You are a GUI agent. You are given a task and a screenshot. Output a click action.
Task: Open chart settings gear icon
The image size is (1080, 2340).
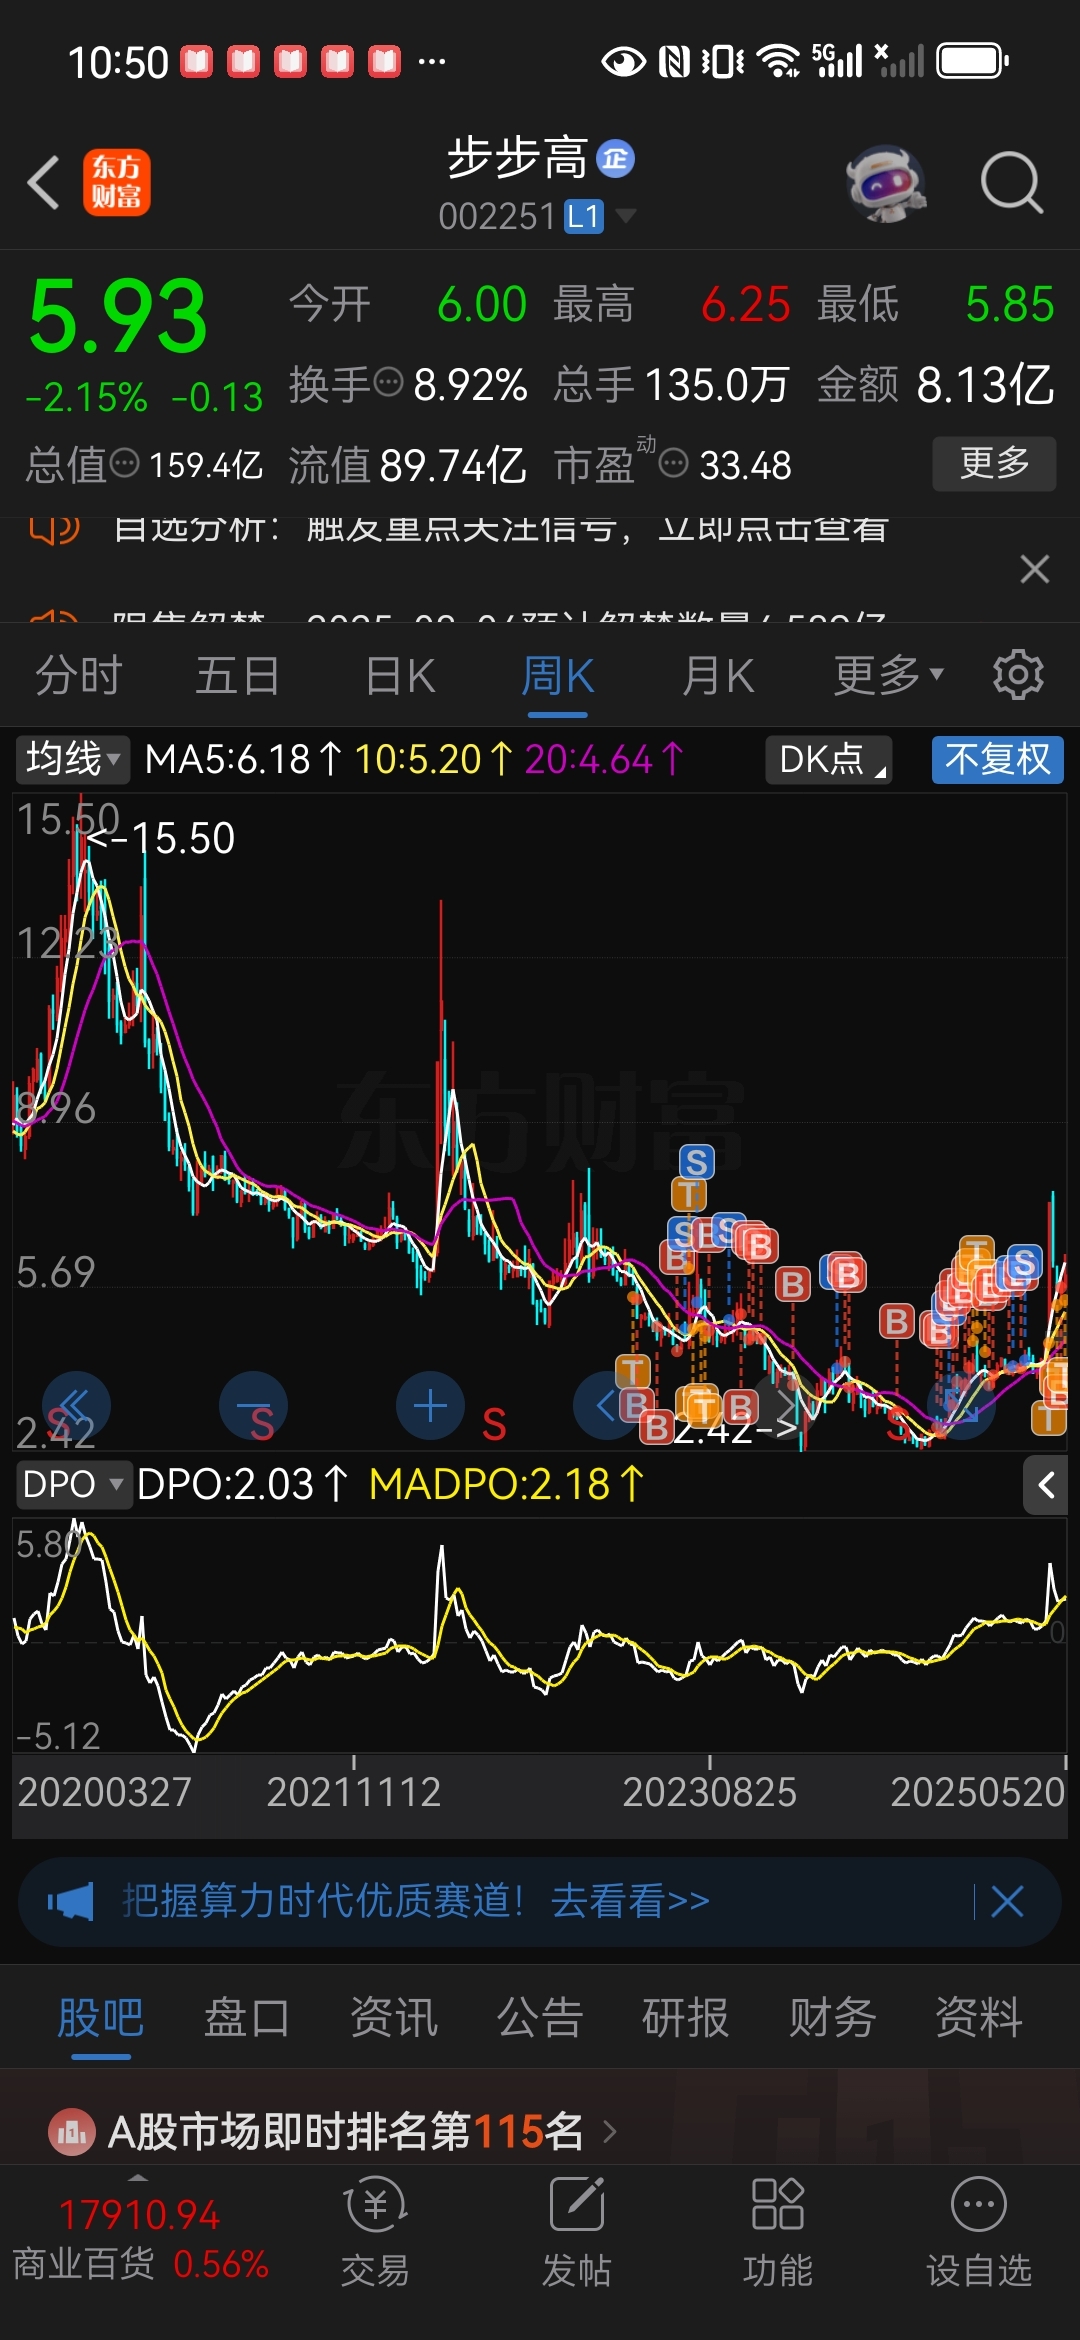click(1018, 675)
